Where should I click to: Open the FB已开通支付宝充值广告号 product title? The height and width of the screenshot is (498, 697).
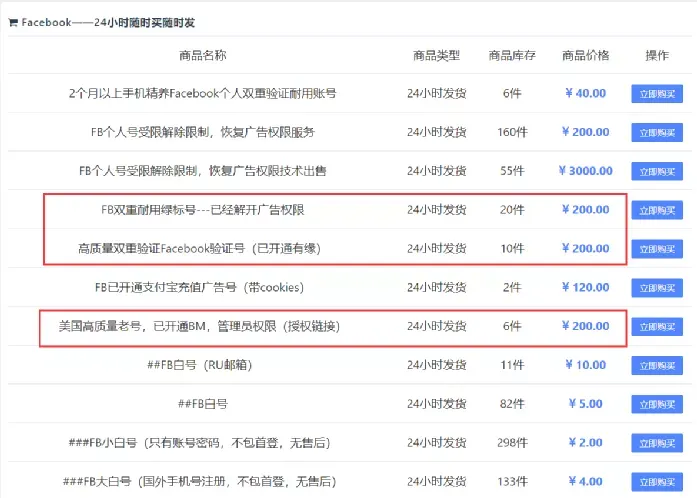(x=199, y=287)
